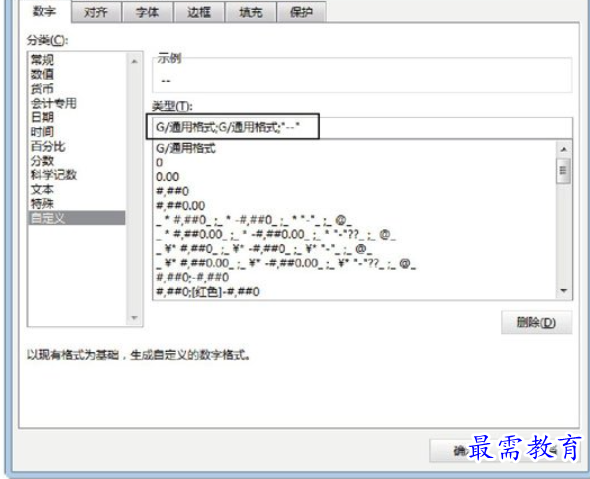Click the type list scroll-down arrow
Image resolution: width=590 pixels, height=479 pixels.
tap(564, 290)
